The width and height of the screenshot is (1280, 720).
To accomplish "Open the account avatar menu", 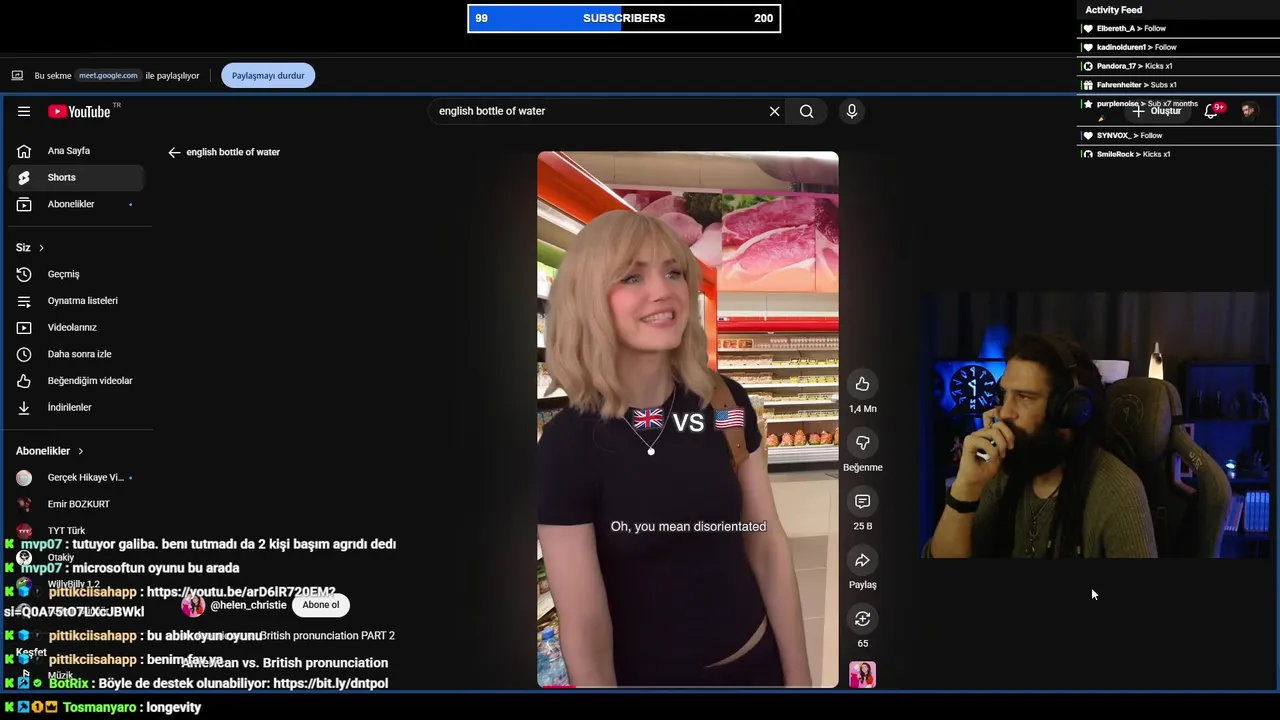I will click(x=1249, y=111).
